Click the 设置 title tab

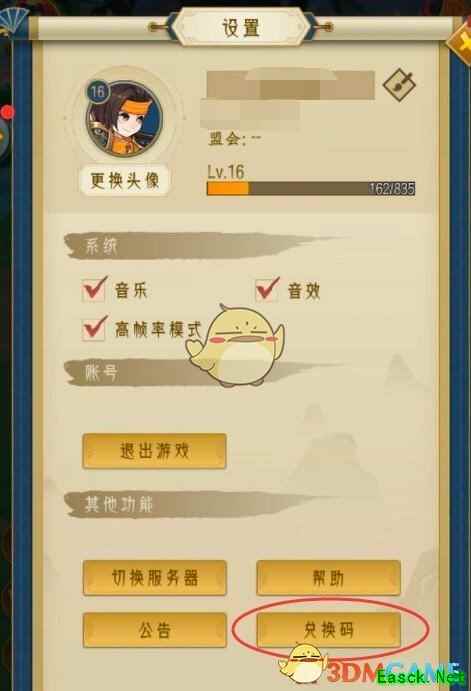pyautogui.click(x=241, y=28)
